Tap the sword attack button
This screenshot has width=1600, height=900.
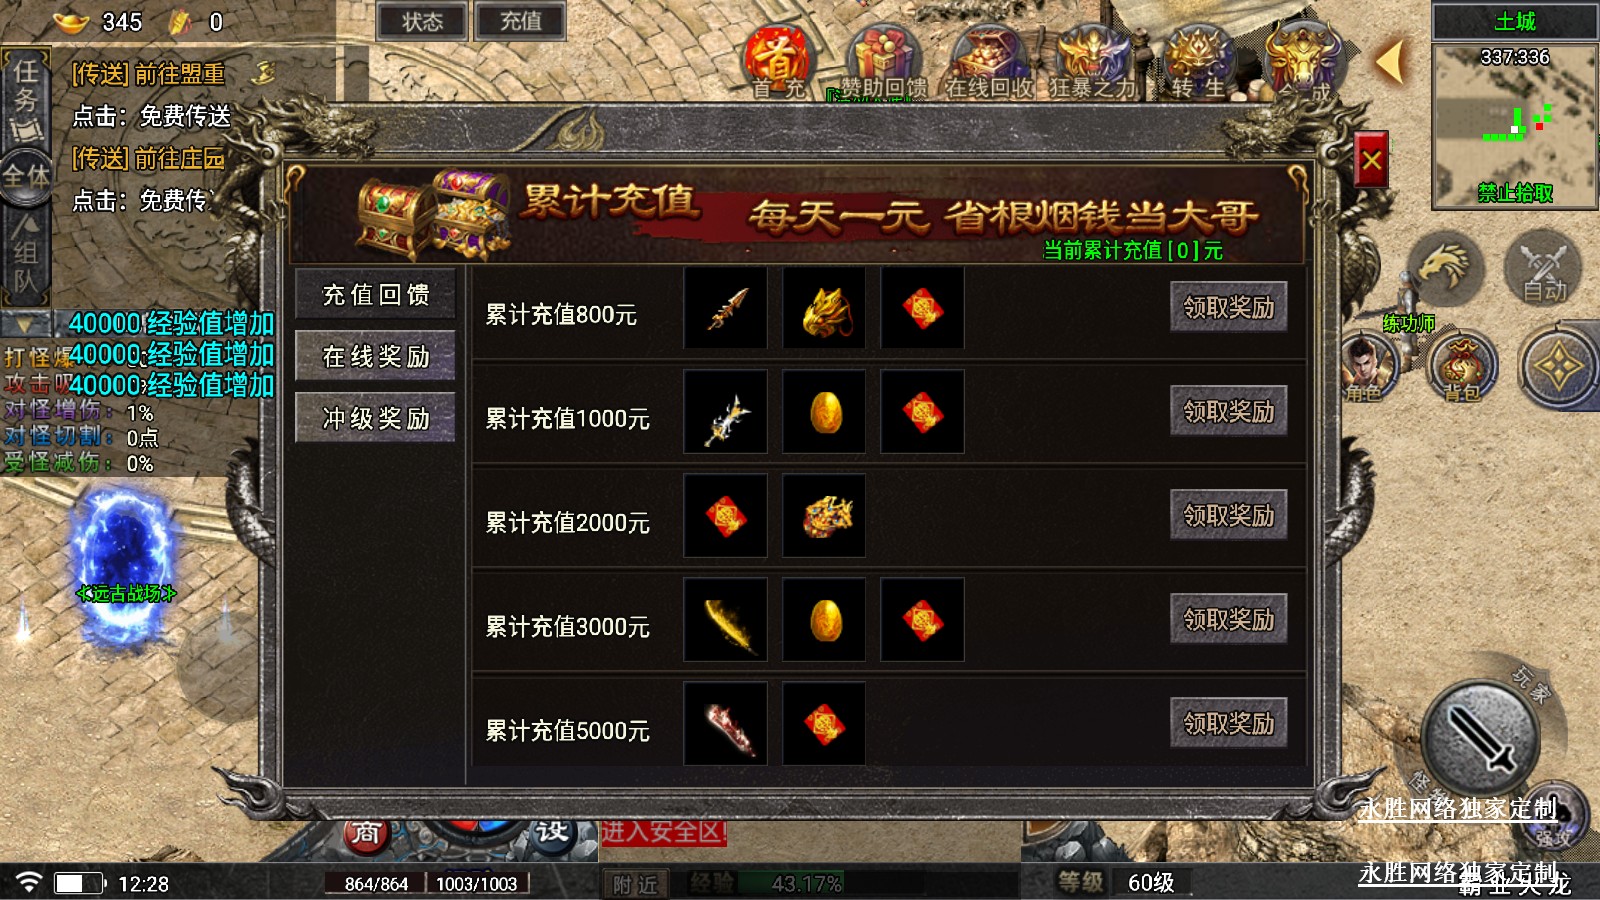pyautogui.click(x=1479, y=740)
